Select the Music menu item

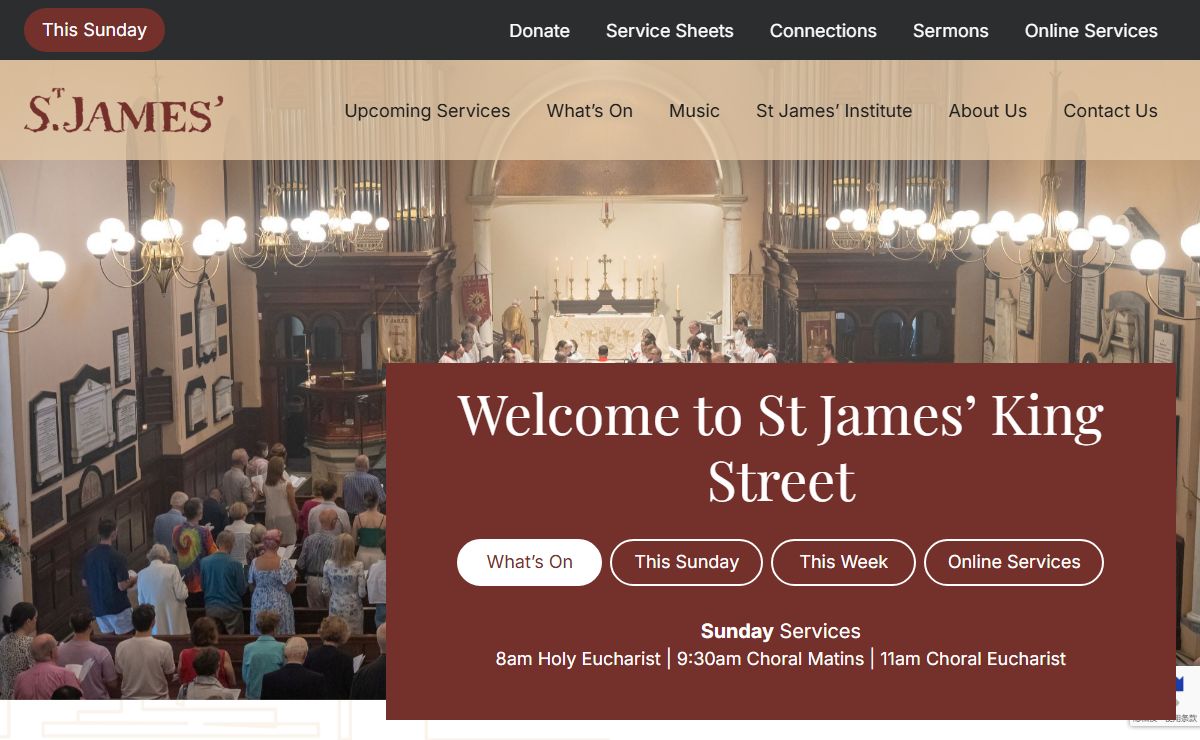pyautogui.click(x=694, y=111)
